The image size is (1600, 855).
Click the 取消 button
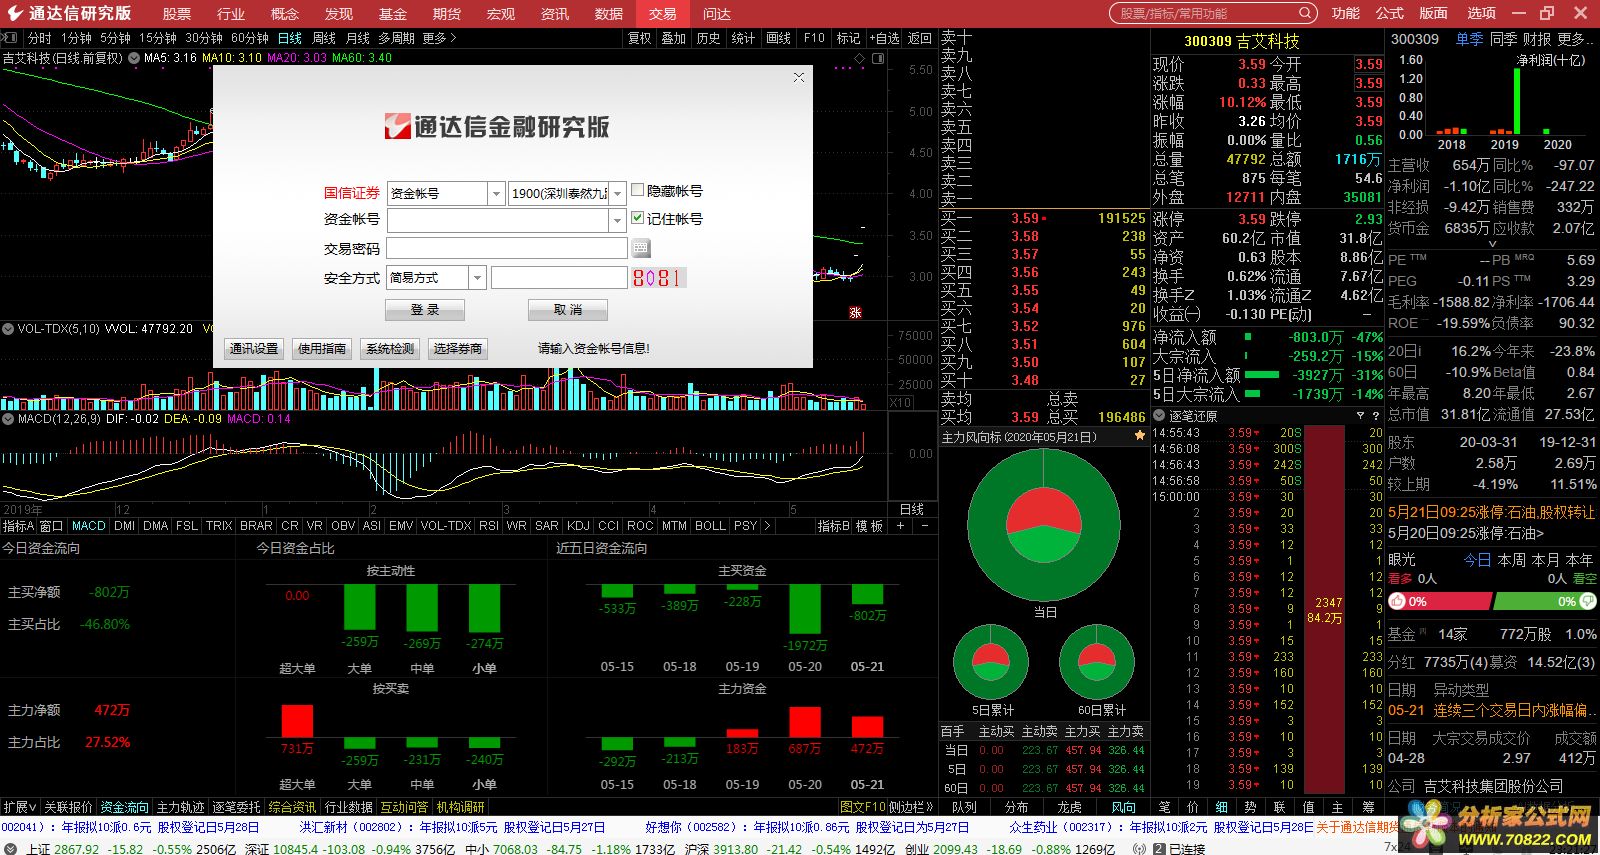point(567,310)
